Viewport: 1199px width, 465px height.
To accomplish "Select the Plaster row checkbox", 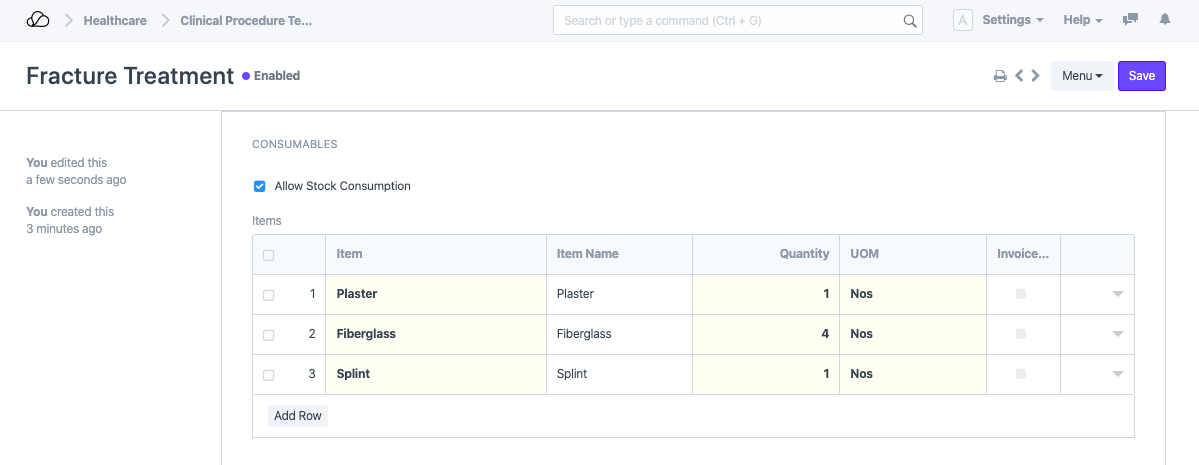I will coord(268,295).
